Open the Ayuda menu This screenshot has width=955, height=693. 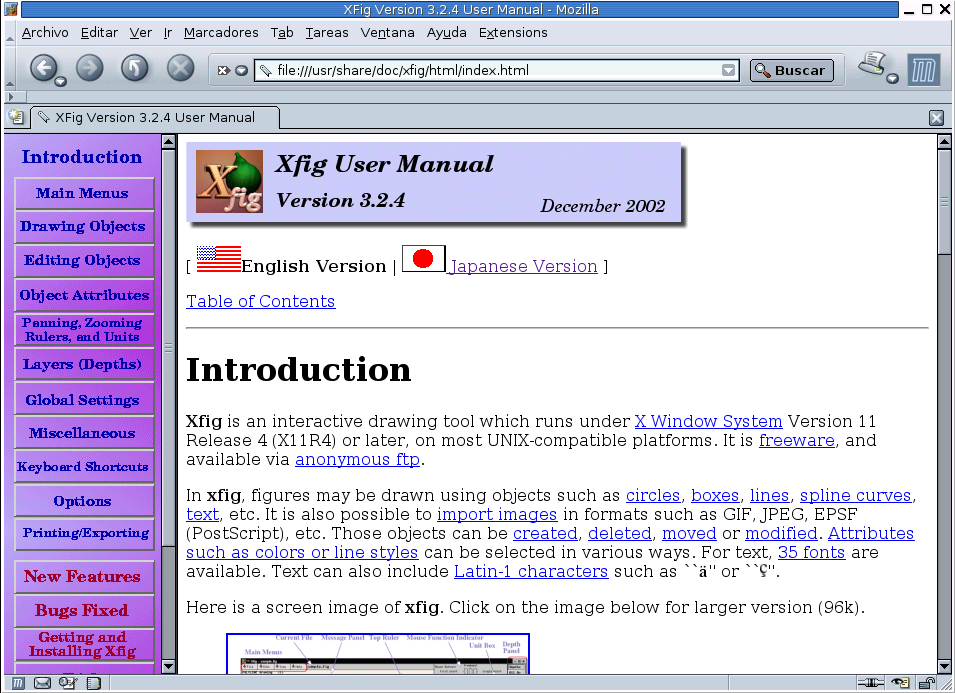point(446,33)
